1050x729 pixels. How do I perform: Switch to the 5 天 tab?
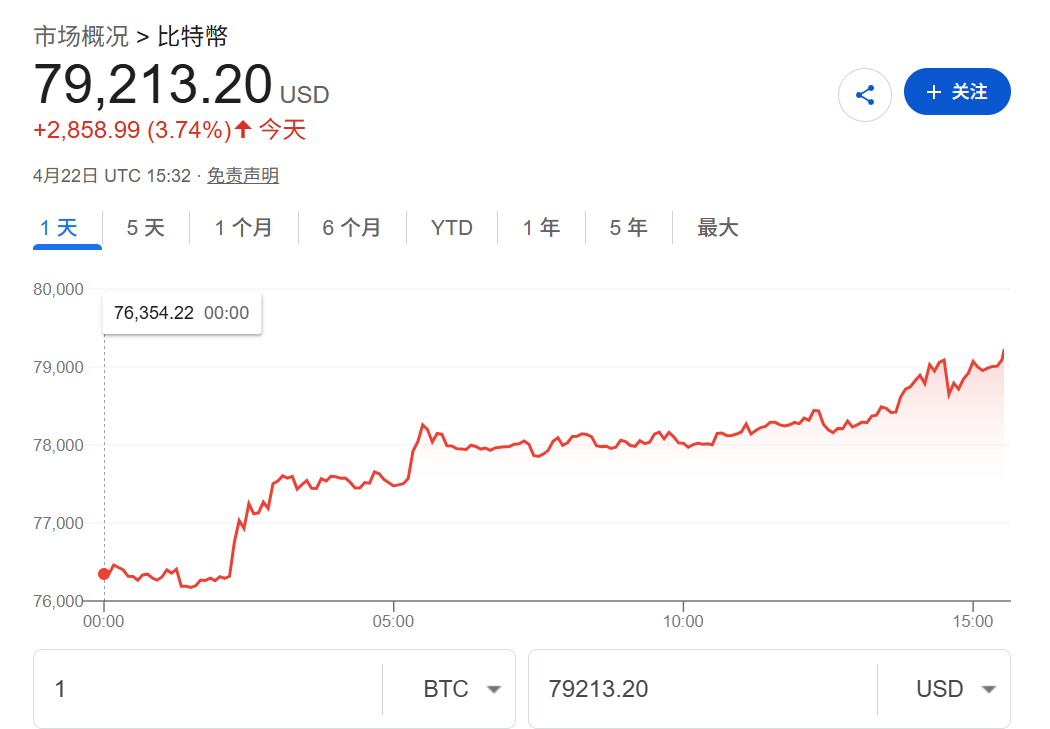point(145,228)
